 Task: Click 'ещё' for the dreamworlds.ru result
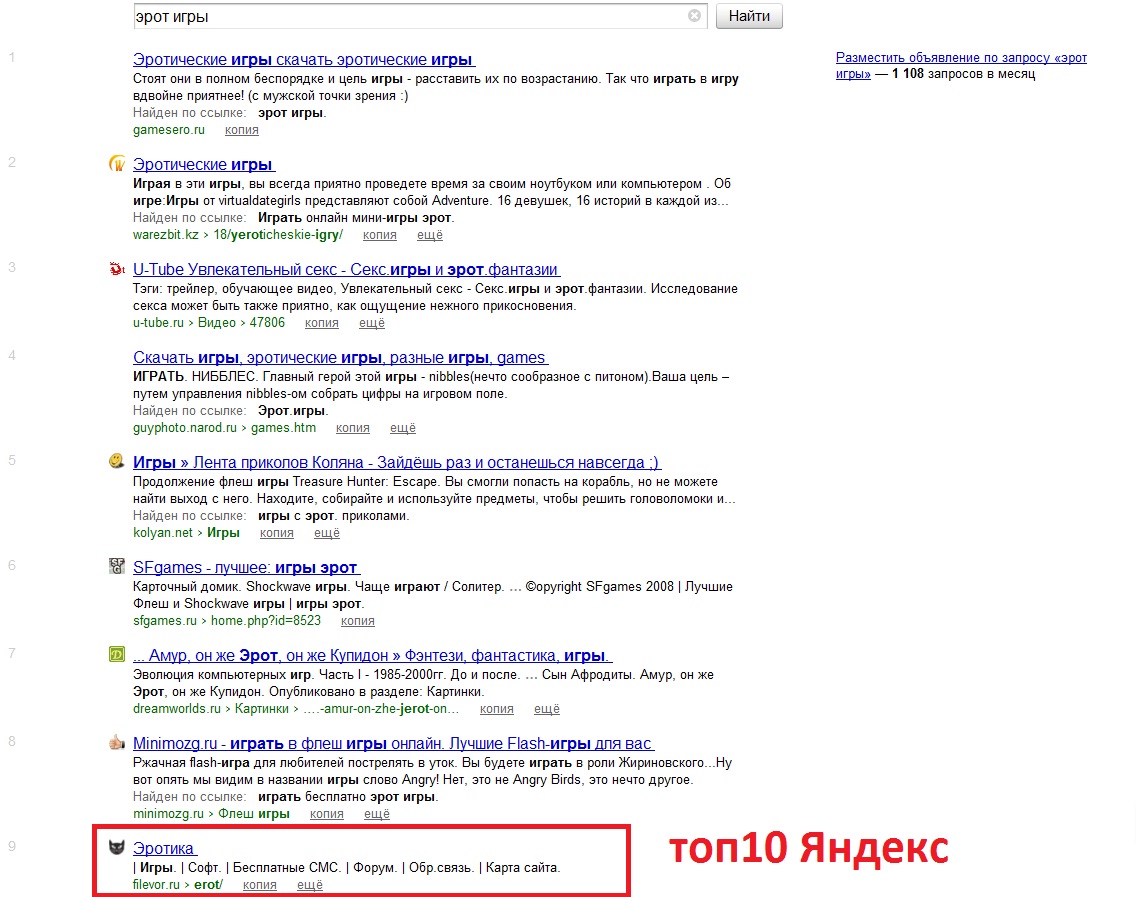(547, 709)
